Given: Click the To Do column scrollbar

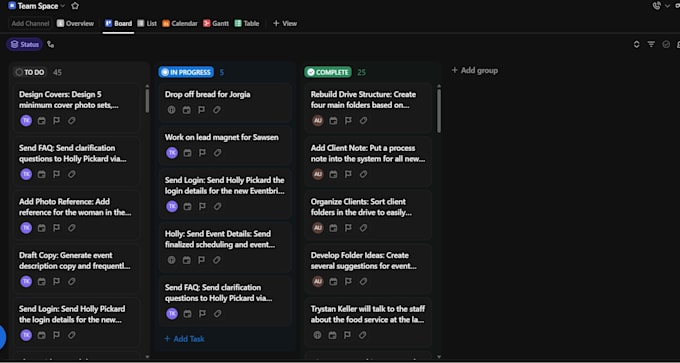Looking at the screenshot, I should coord(147,101).
